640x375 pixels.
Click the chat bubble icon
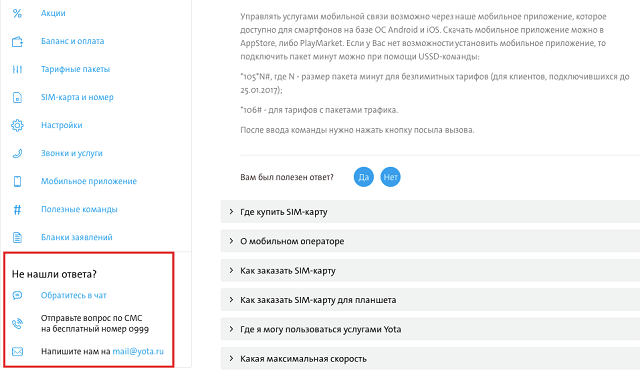17,295
